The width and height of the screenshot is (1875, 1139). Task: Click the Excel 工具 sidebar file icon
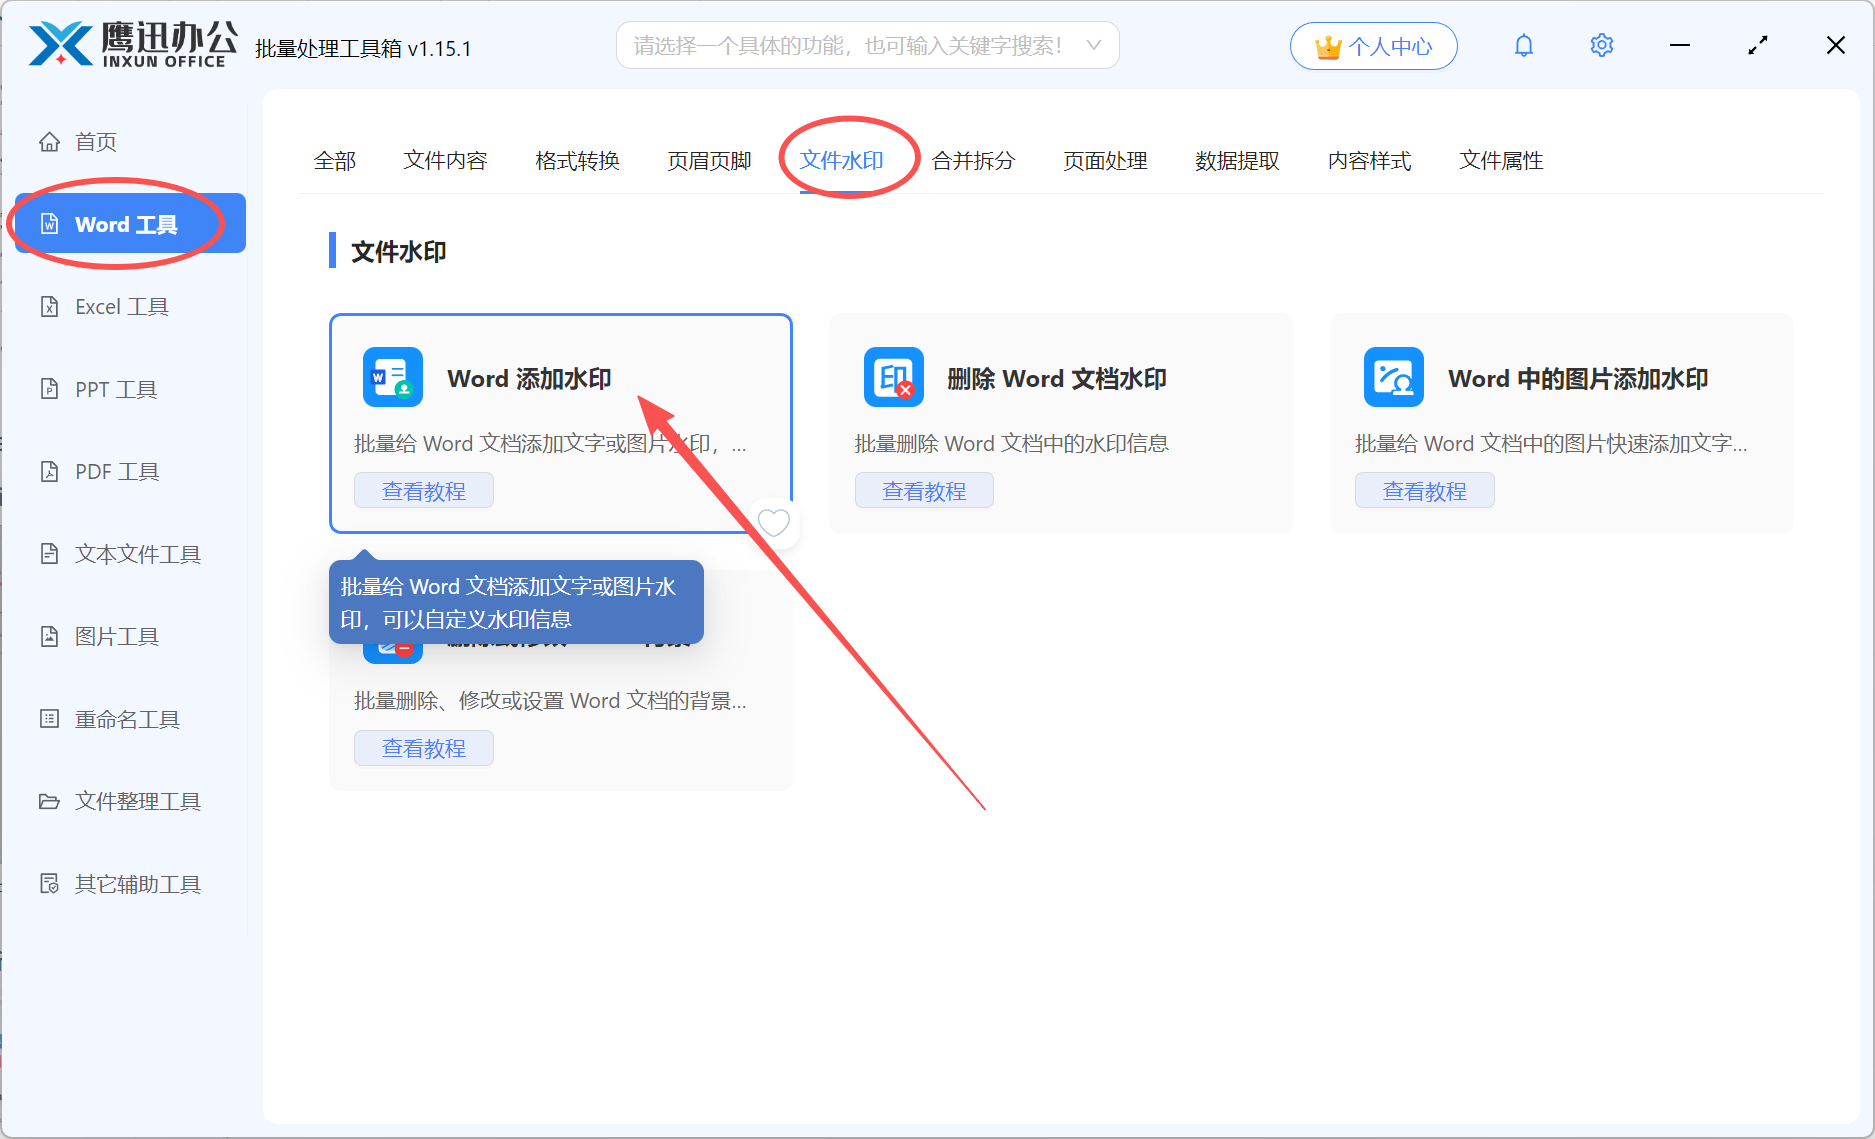point(49,307)
